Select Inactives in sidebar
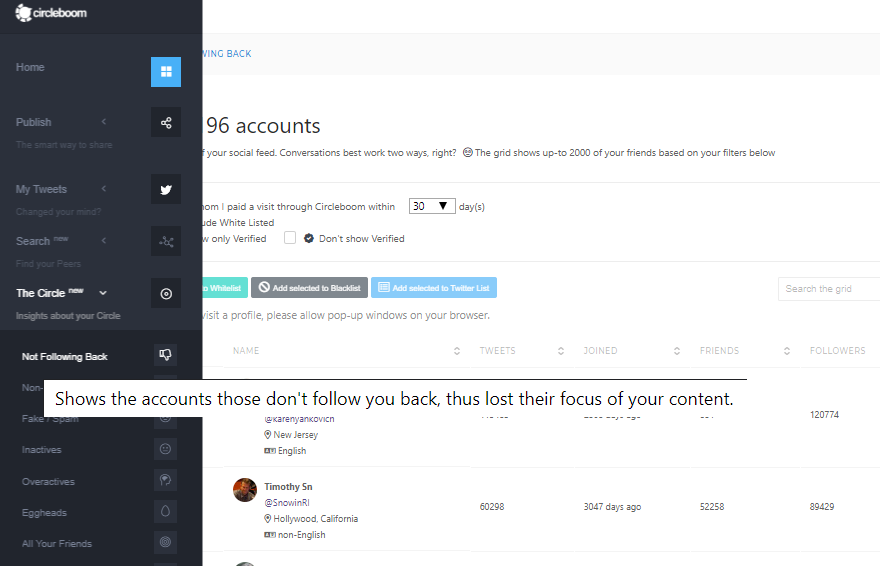This screenshot has height=566, width=880. (42, 450)
